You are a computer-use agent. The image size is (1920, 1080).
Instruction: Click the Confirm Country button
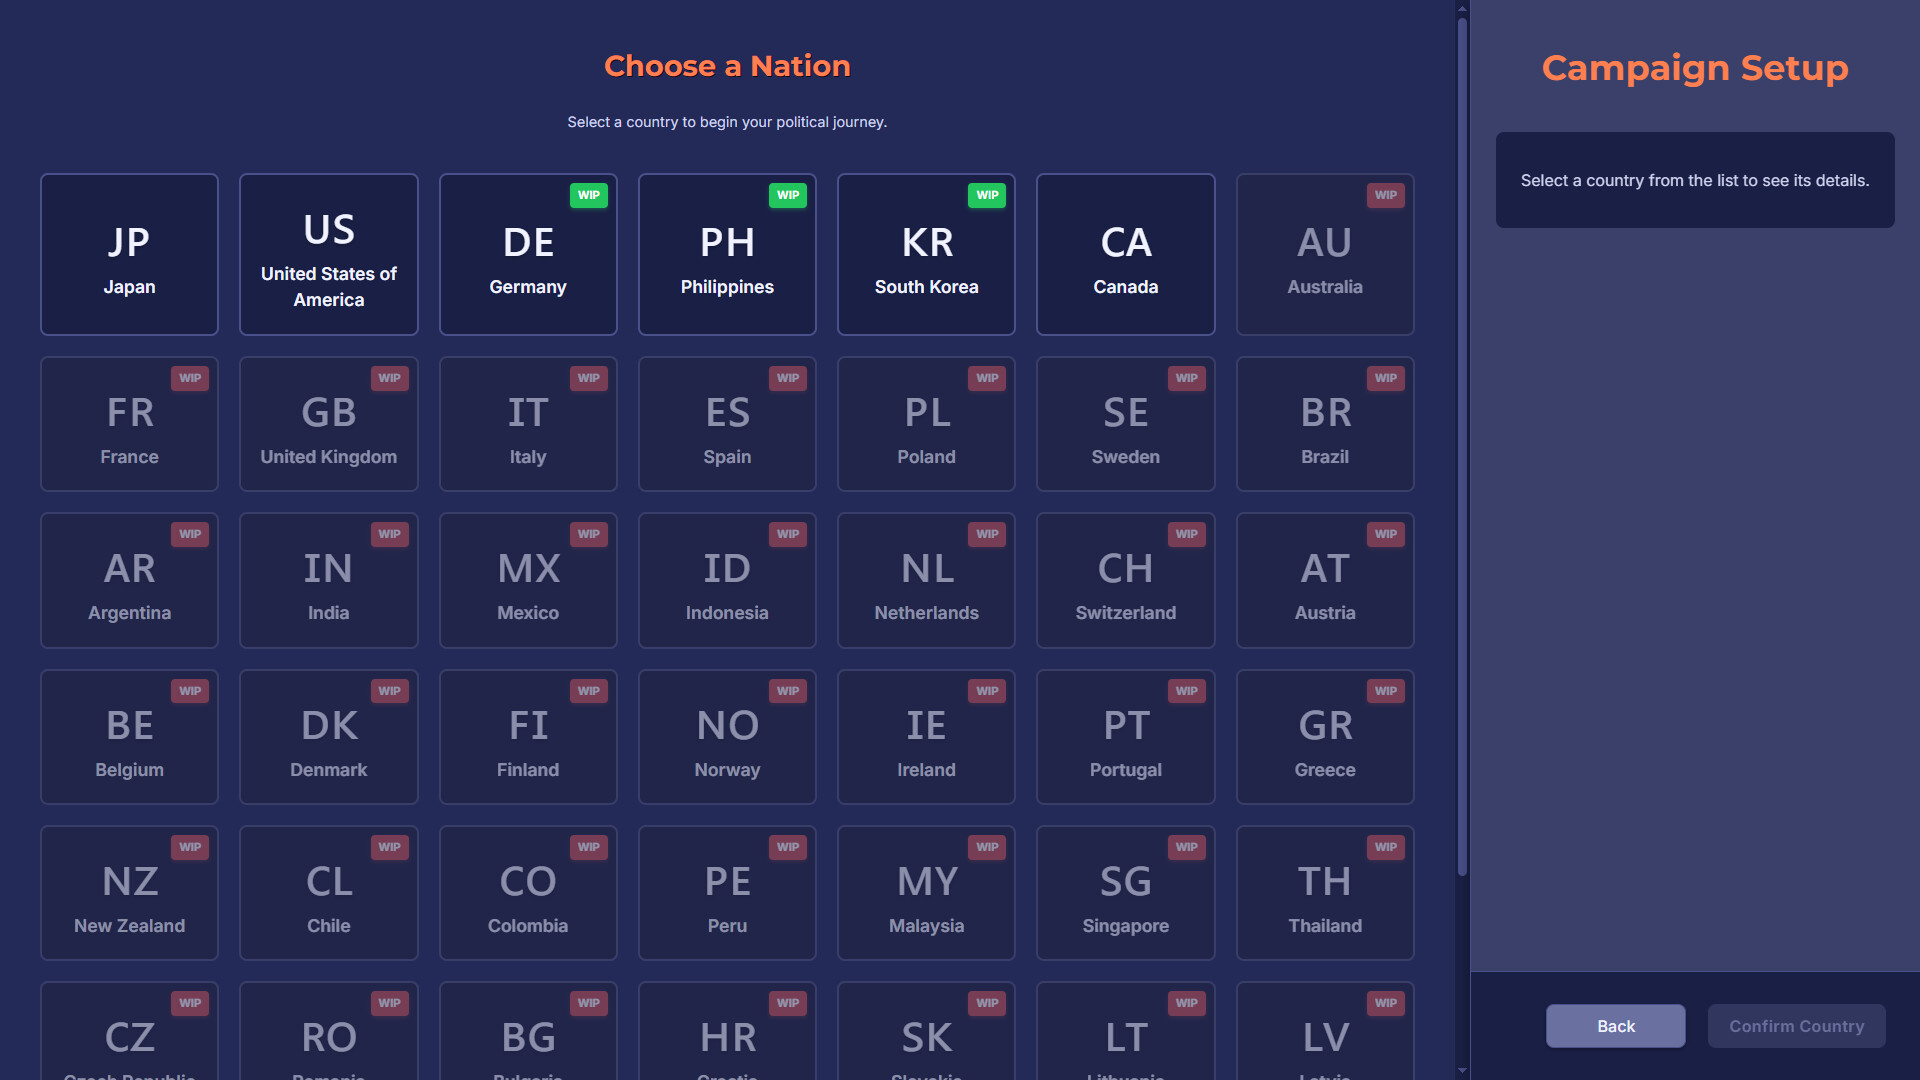pyautogui.click(x=1796, y=1026)
